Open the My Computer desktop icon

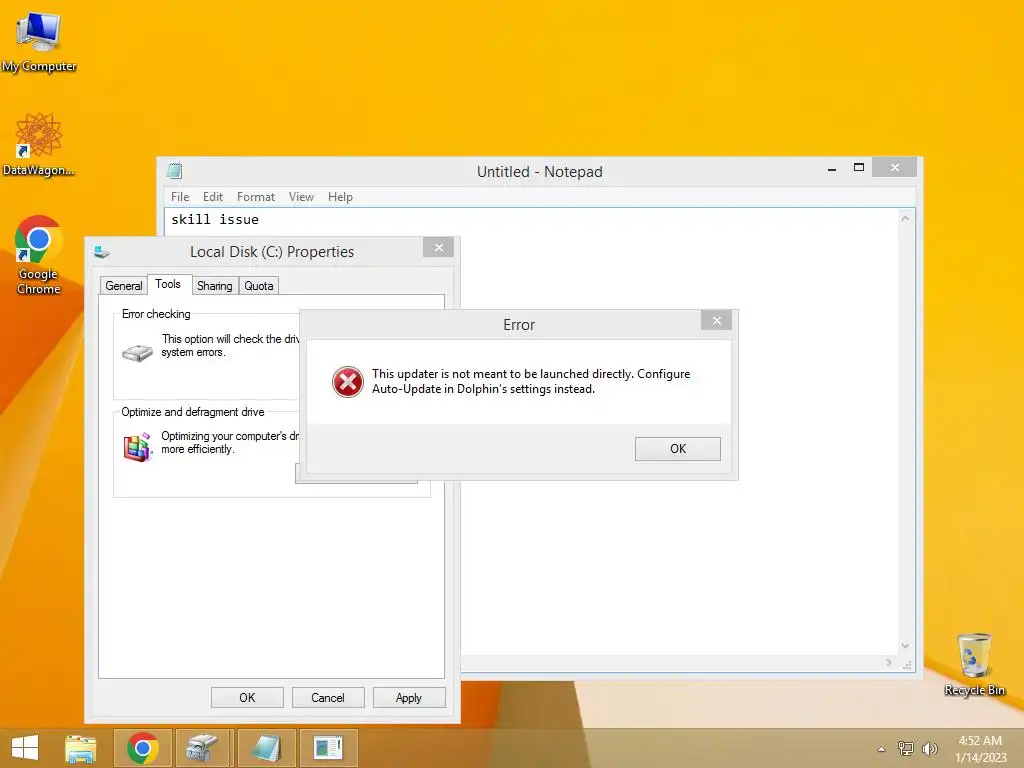[x=39, y=40]
